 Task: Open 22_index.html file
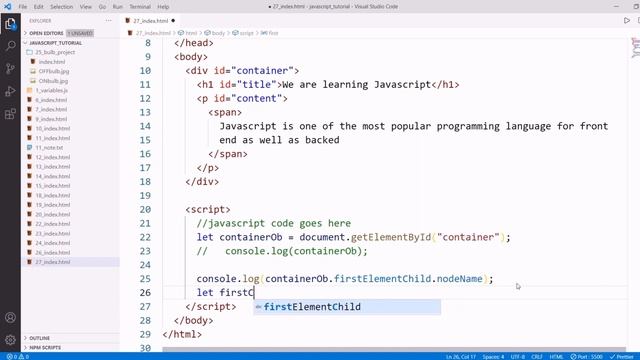(53, 224)
